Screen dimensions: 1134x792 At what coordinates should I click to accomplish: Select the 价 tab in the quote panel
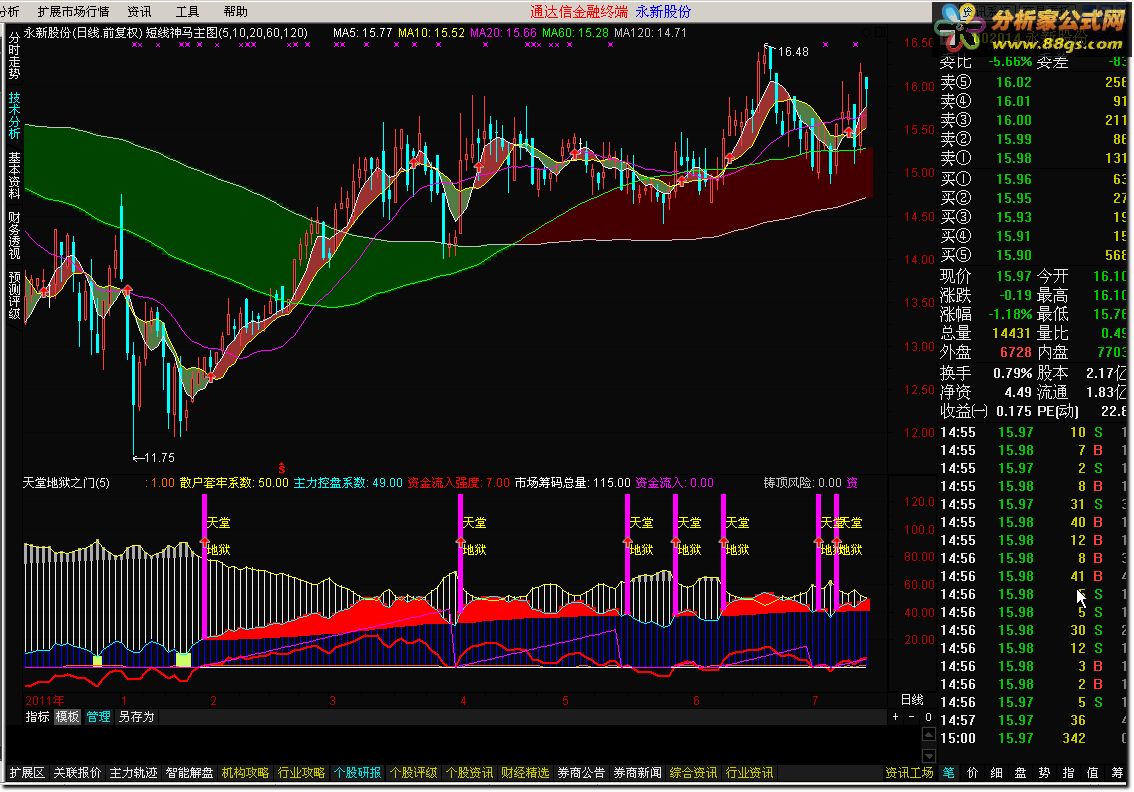(973, 772)
